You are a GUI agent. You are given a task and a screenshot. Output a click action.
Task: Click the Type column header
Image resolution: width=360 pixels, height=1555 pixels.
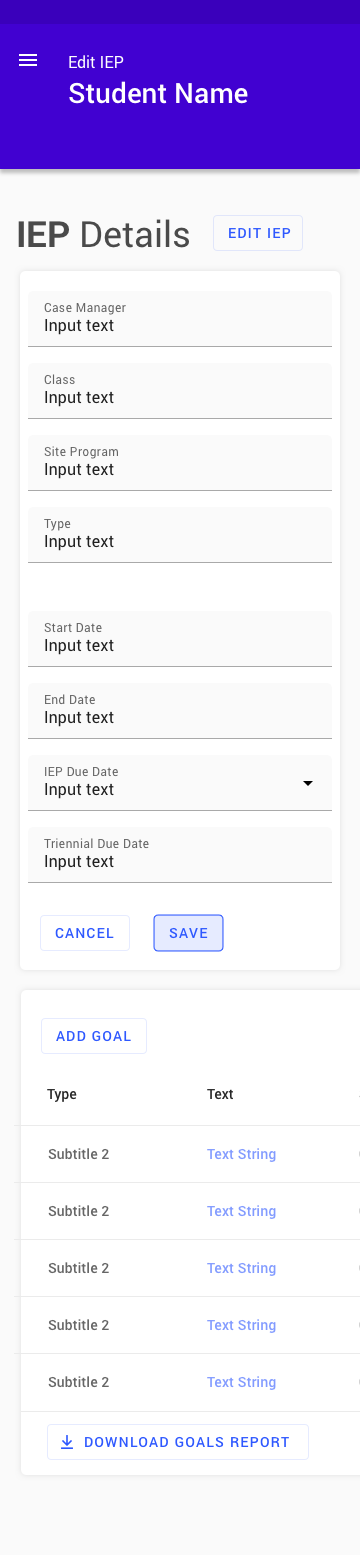point(62,1094)
